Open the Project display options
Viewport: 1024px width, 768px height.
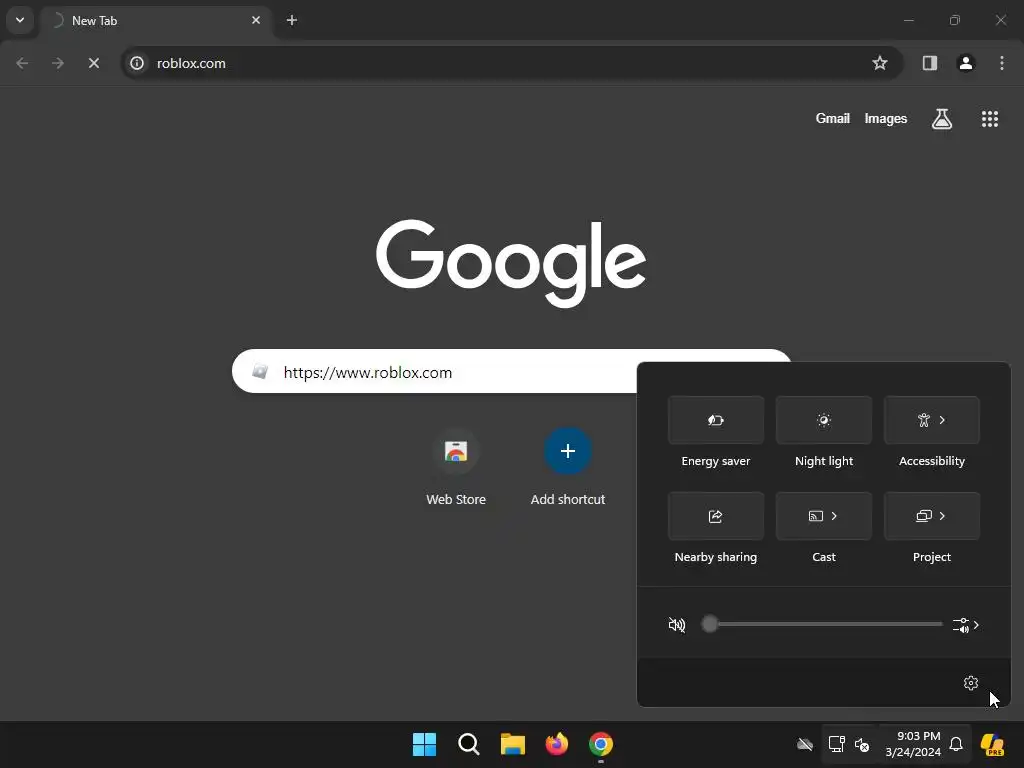(x=931, y=516)
